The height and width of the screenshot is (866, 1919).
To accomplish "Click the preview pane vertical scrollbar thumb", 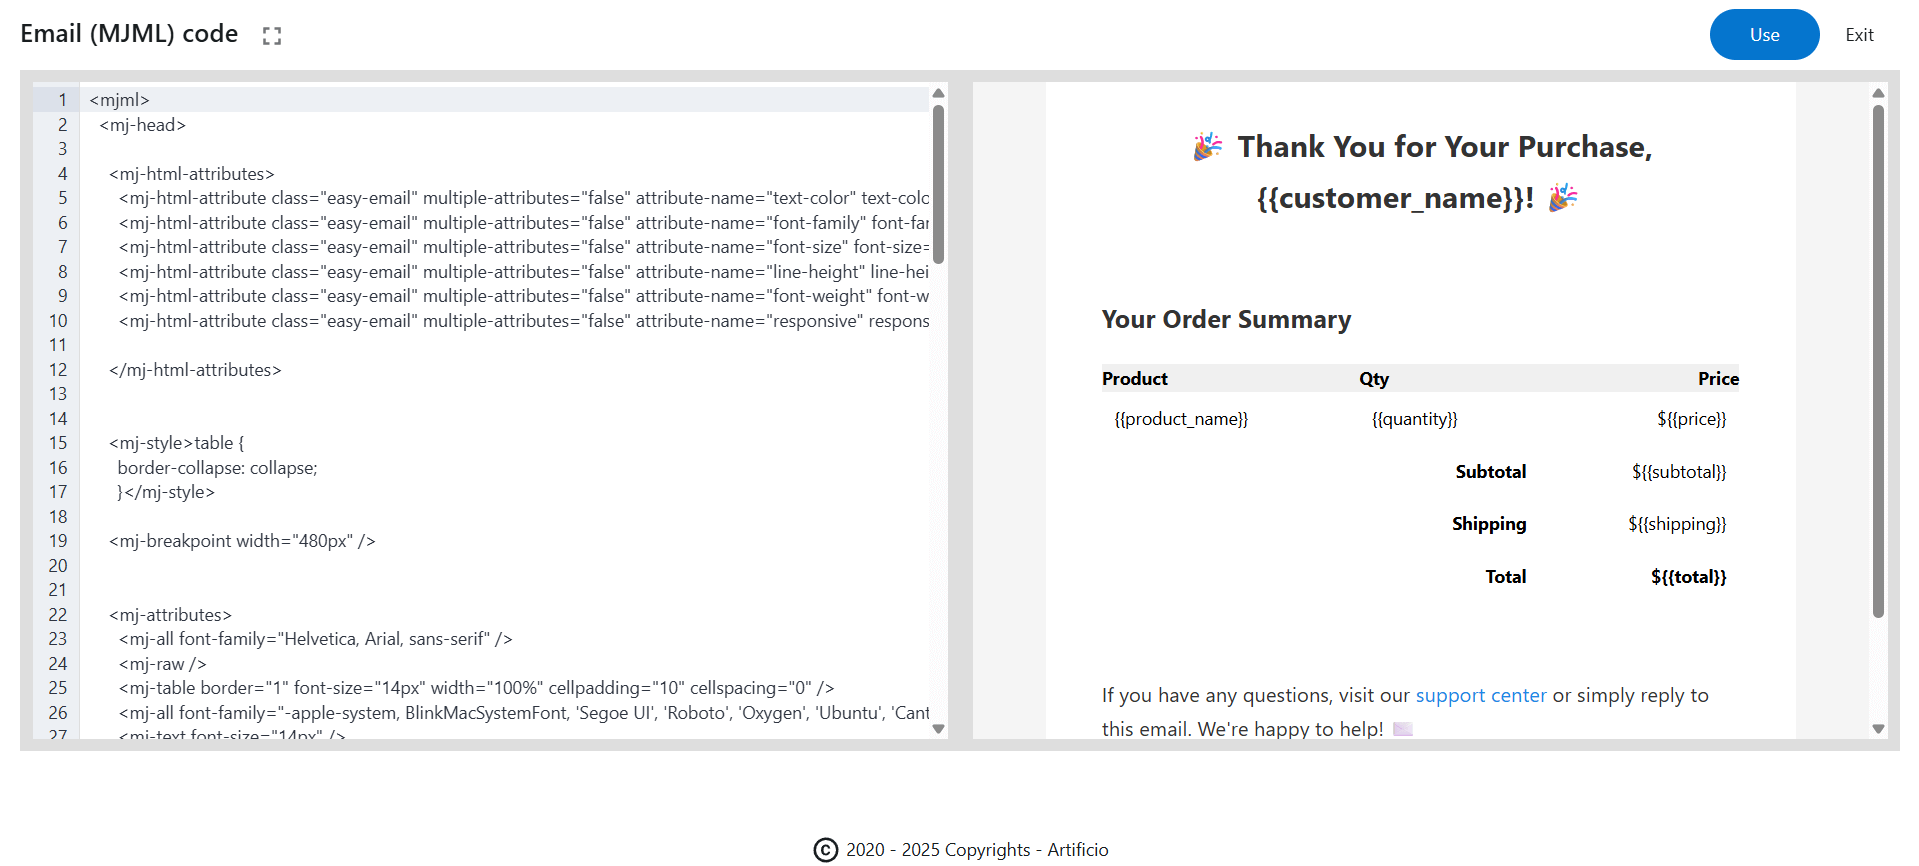I will coord(1877,360).
